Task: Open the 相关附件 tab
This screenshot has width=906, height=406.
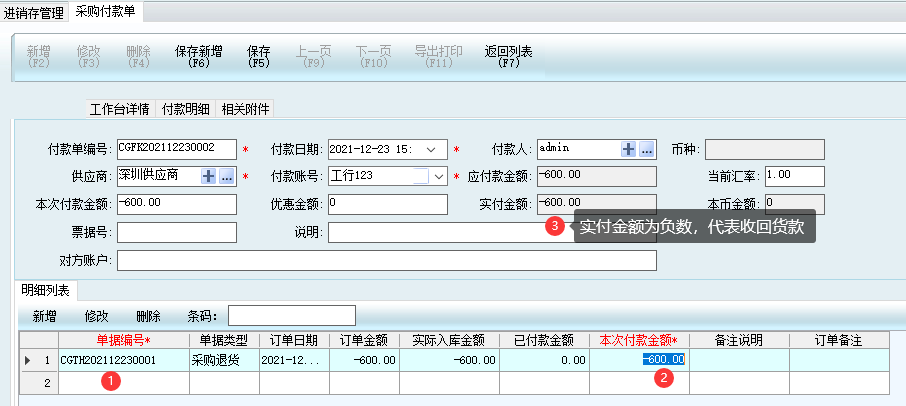Action: click(x=246, y=109)
